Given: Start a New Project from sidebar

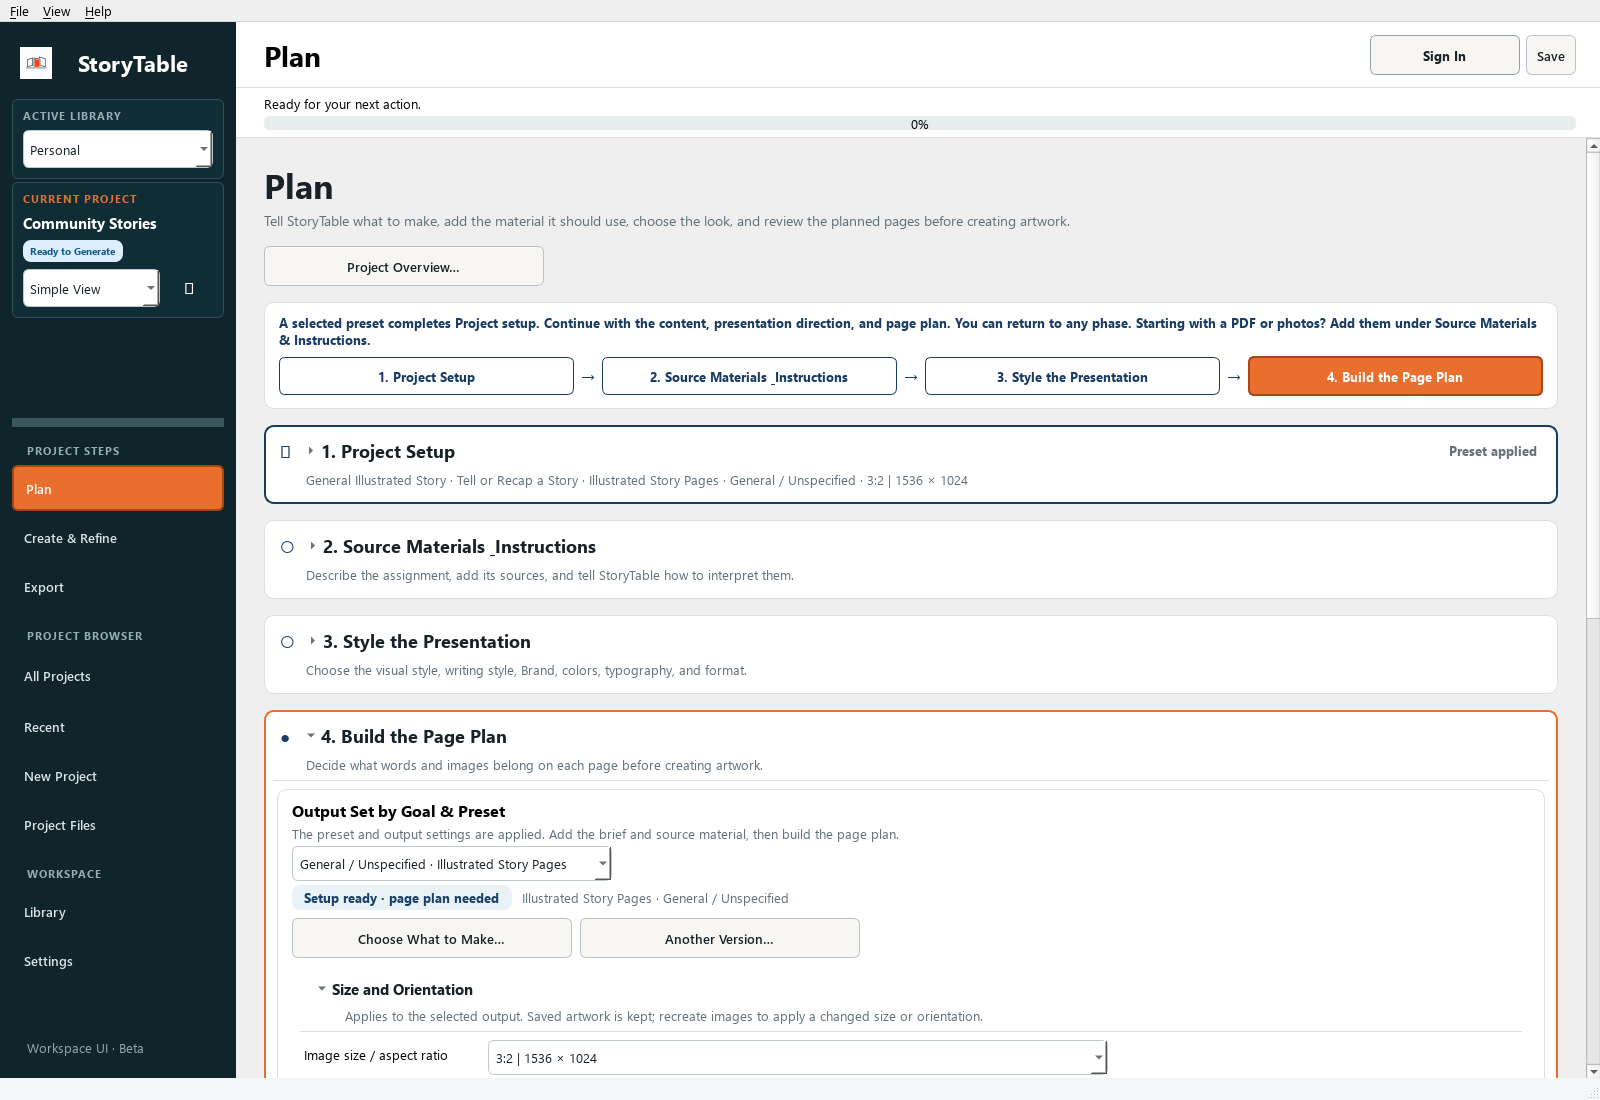Looking at the screenshot, I should 118,776.
